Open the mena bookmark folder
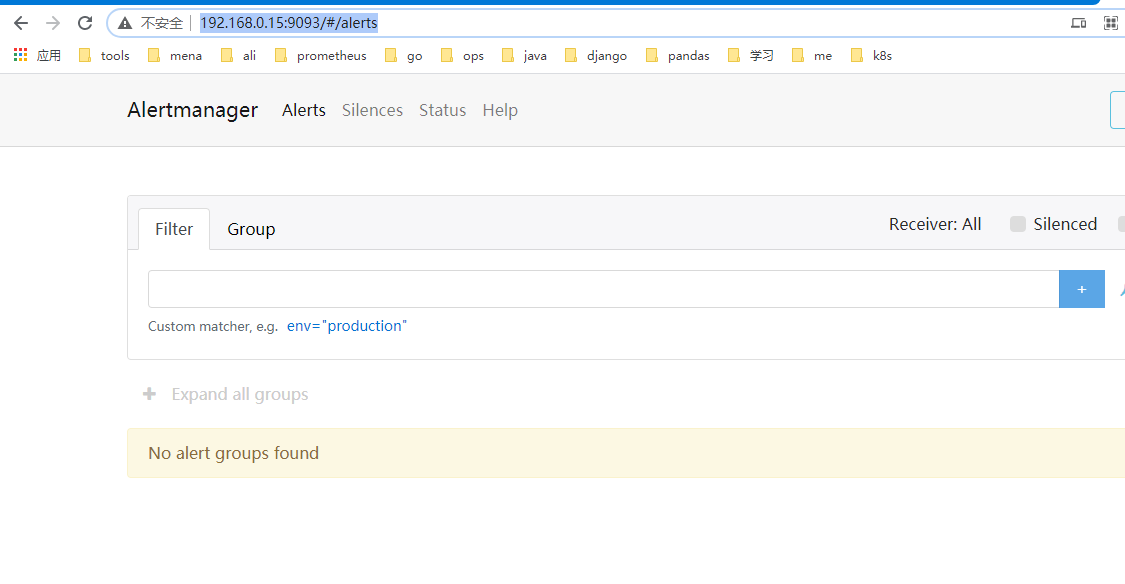Image resolution: width=1125 pixels, height=584 pixels. point(174,55)
